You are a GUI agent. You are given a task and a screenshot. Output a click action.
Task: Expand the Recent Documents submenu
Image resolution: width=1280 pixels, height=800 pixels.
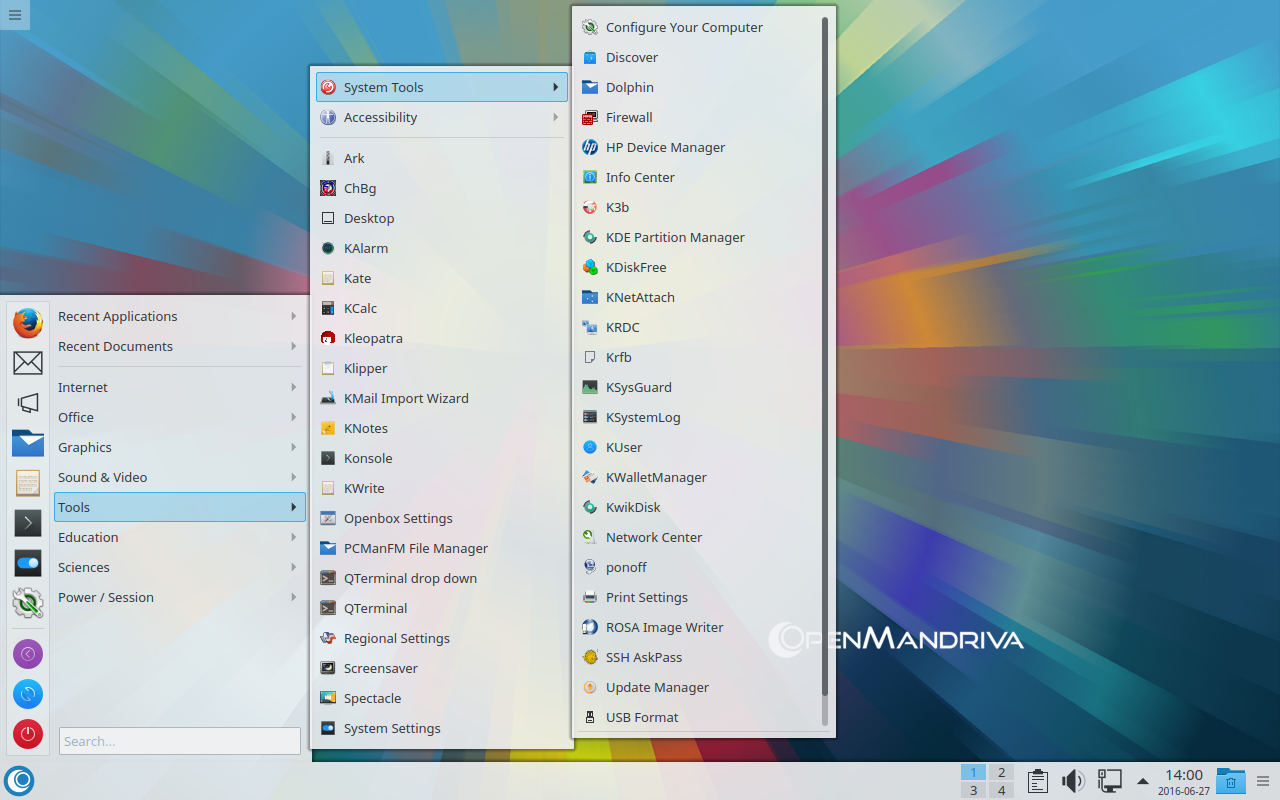[178, 346]
